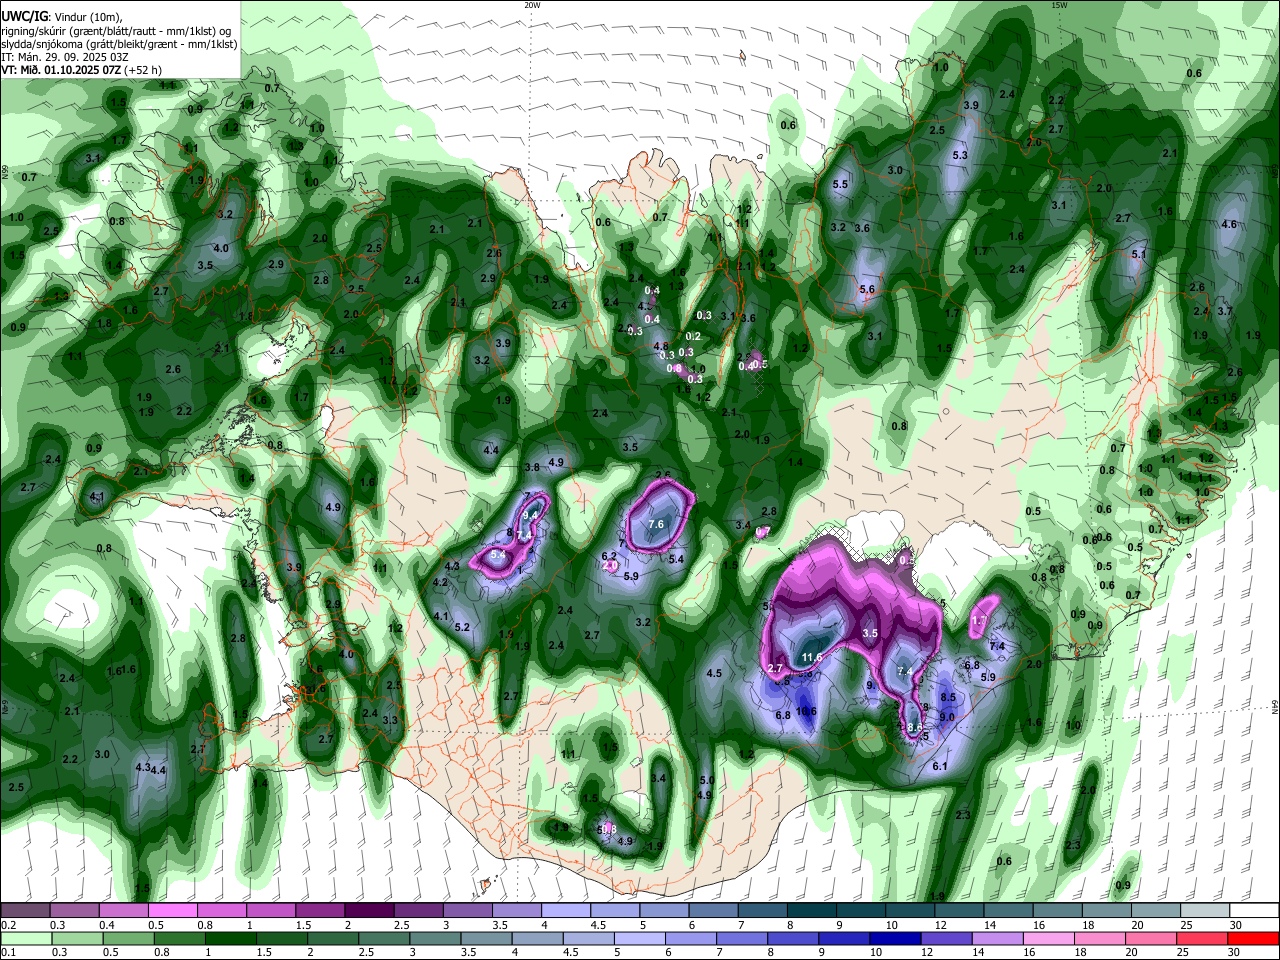Click the 10.6 value on the map
This screenshot has height=960, width=1280.
point(806,712)
